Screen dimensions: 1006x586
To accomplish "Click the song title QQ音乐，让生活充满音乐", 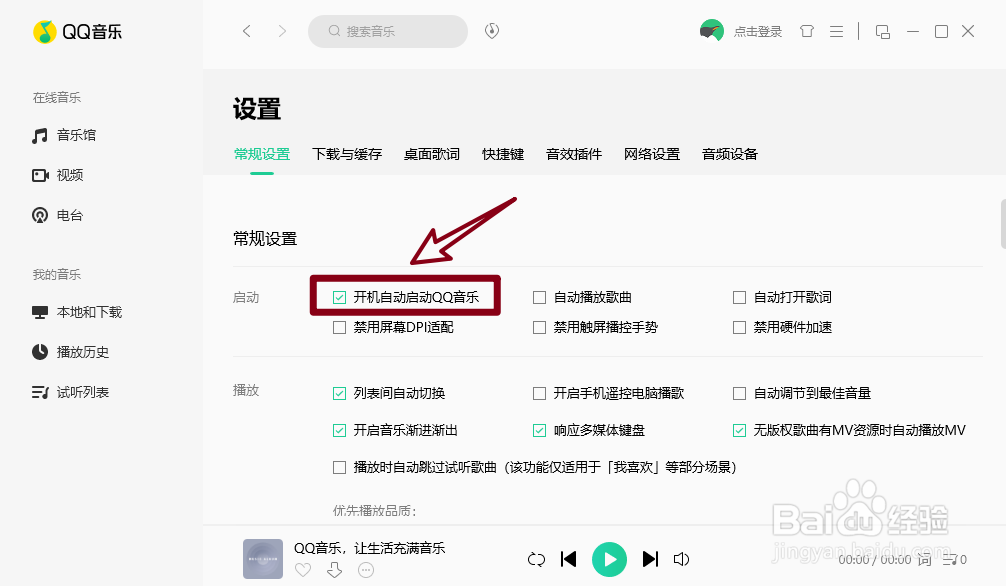I will coord(370,548).
